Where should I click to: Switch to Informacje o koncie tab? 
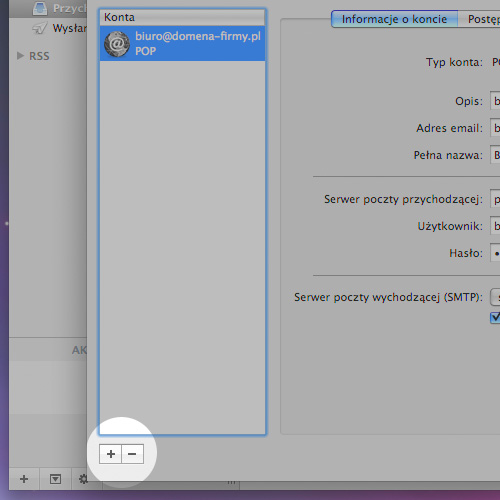(394, 19)
